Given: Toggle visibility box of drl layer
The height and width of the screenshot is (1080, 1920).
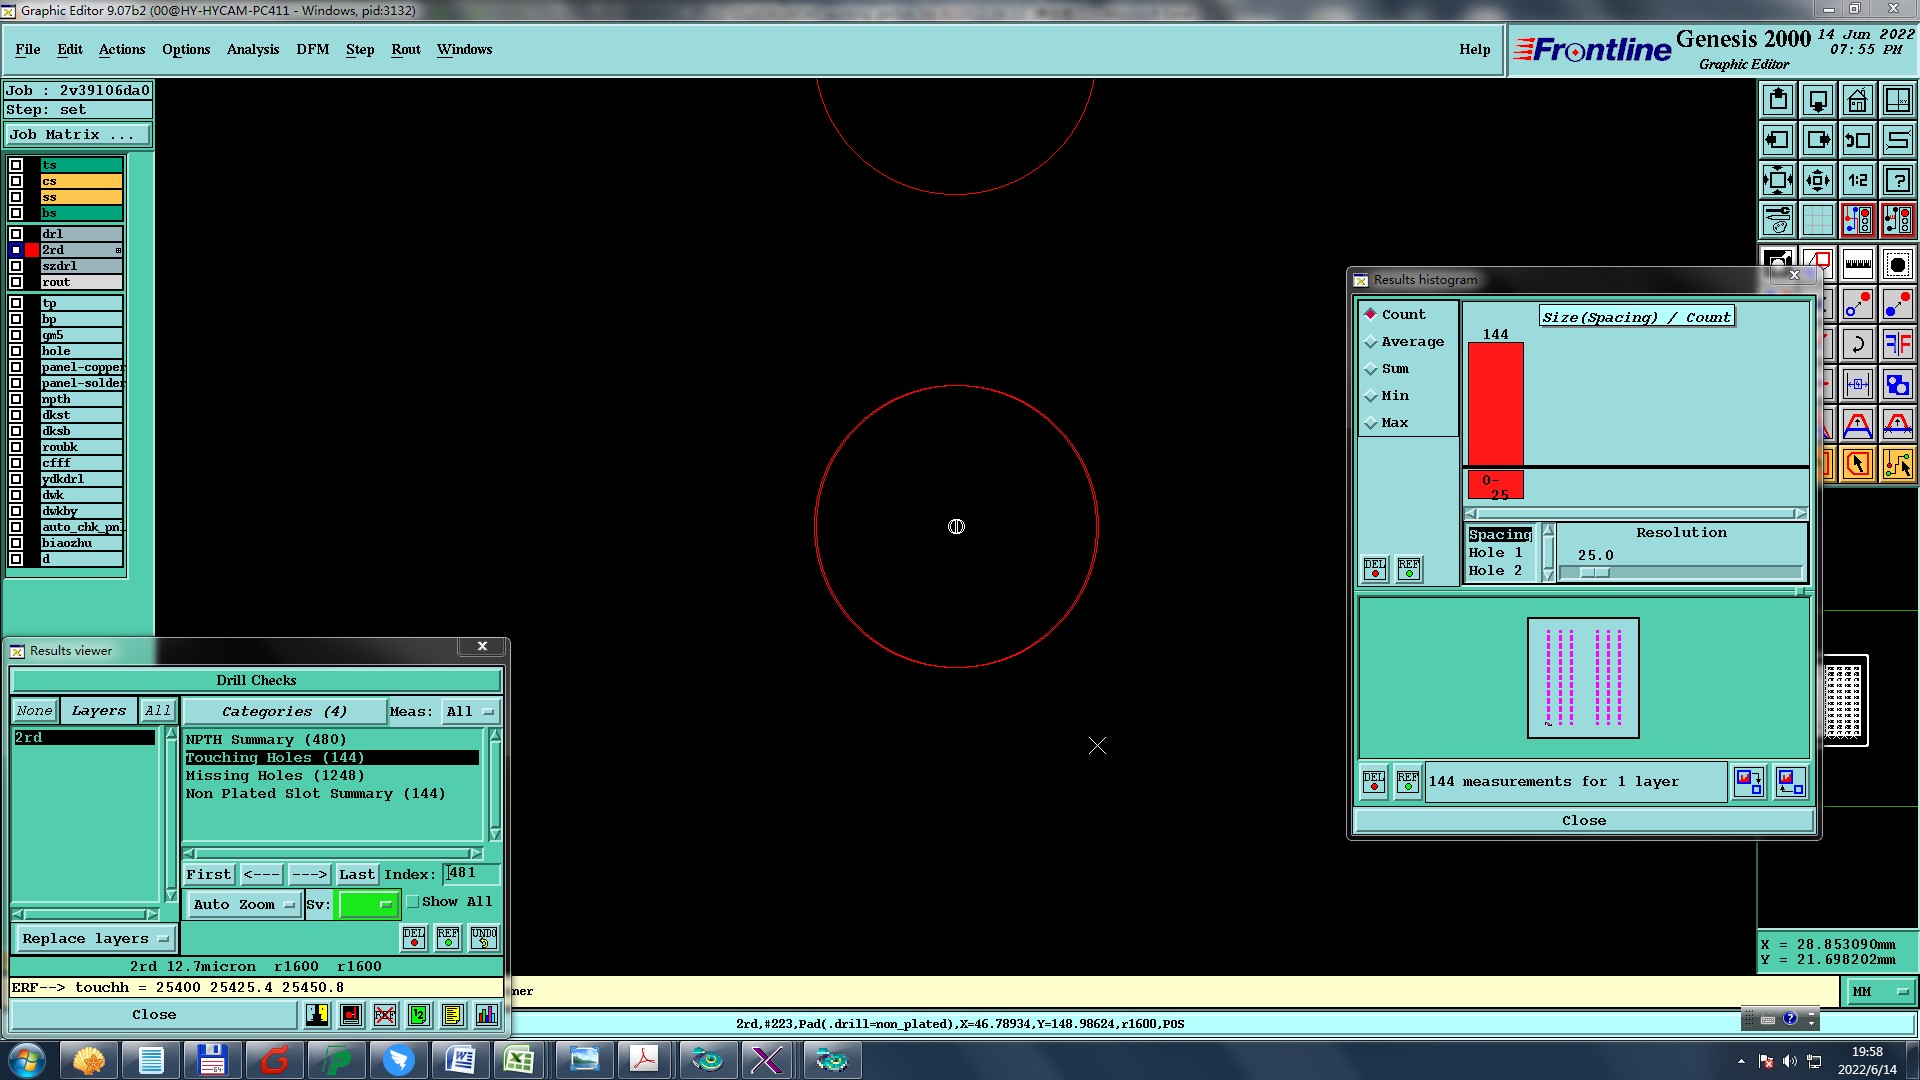Looking at the screenshot, I should [16, 234].
